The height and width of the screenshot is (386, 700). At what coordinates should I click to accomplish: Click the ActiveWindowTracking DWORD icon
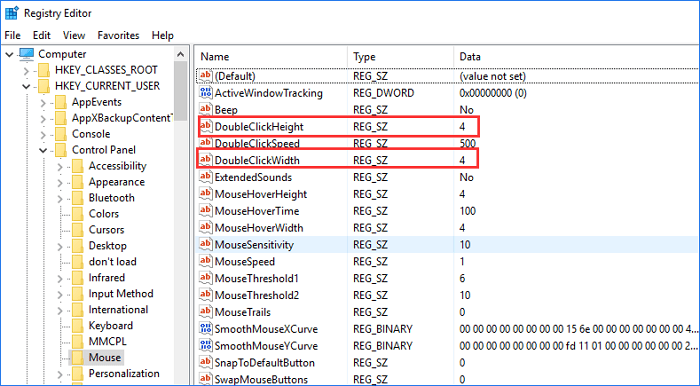[x=205, y=93]
